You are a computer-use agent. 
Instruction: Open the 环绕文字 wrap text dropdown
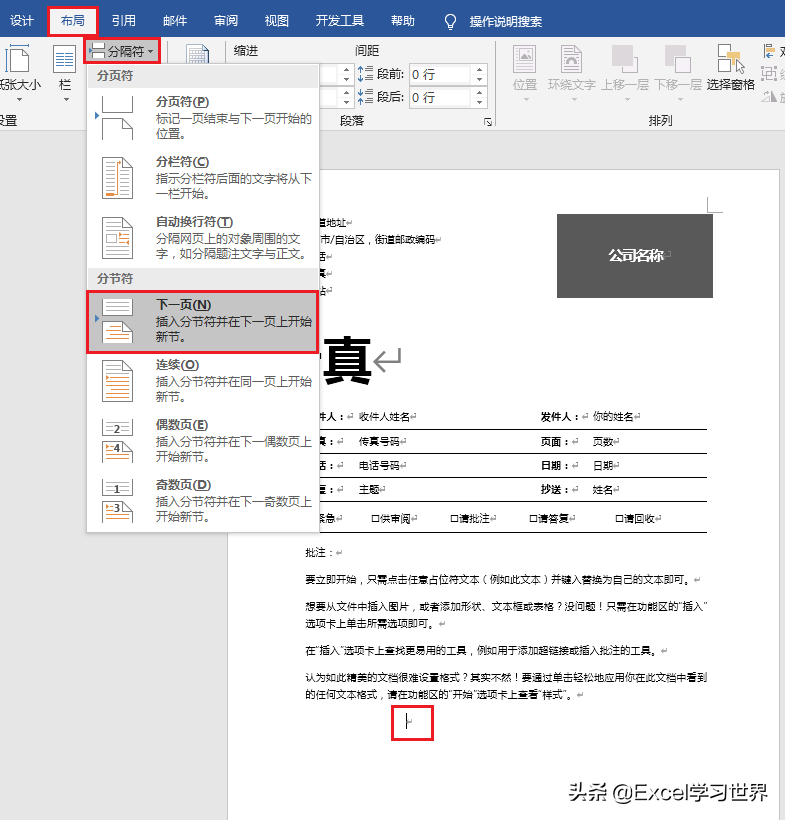pyautogui.click(x=572, y=73)
